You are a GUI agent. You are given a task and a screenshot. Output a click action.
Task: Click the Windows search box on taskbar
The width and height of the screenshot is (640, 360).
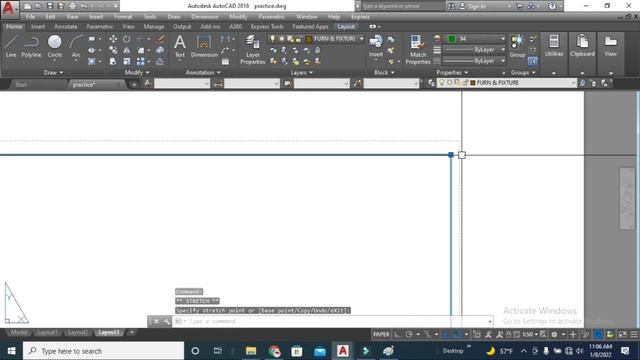[x=103, y=351]
